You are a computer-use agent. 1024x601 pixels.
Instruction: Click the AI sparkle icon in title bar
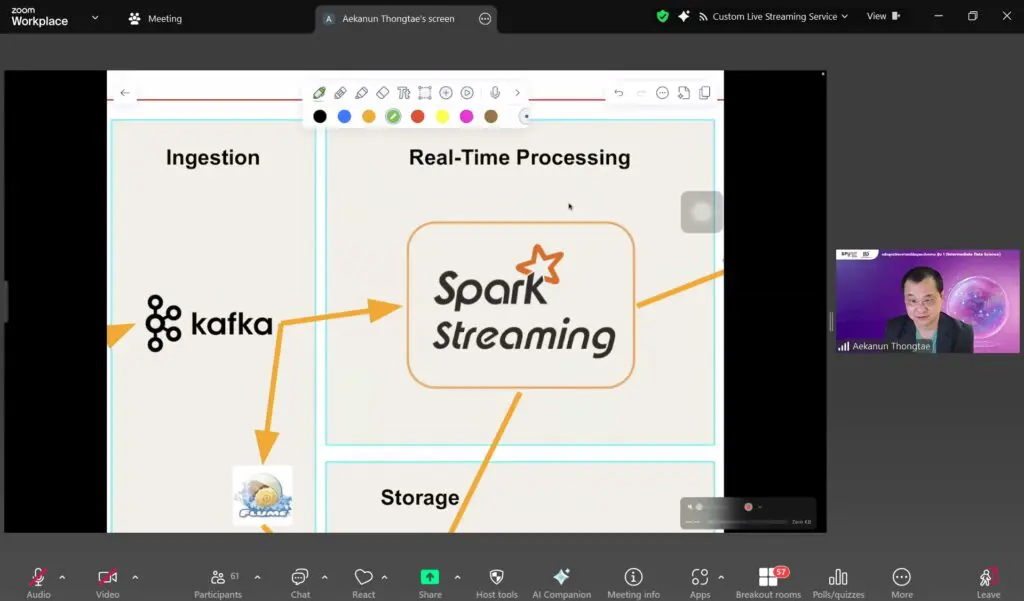tap(683, 16)
